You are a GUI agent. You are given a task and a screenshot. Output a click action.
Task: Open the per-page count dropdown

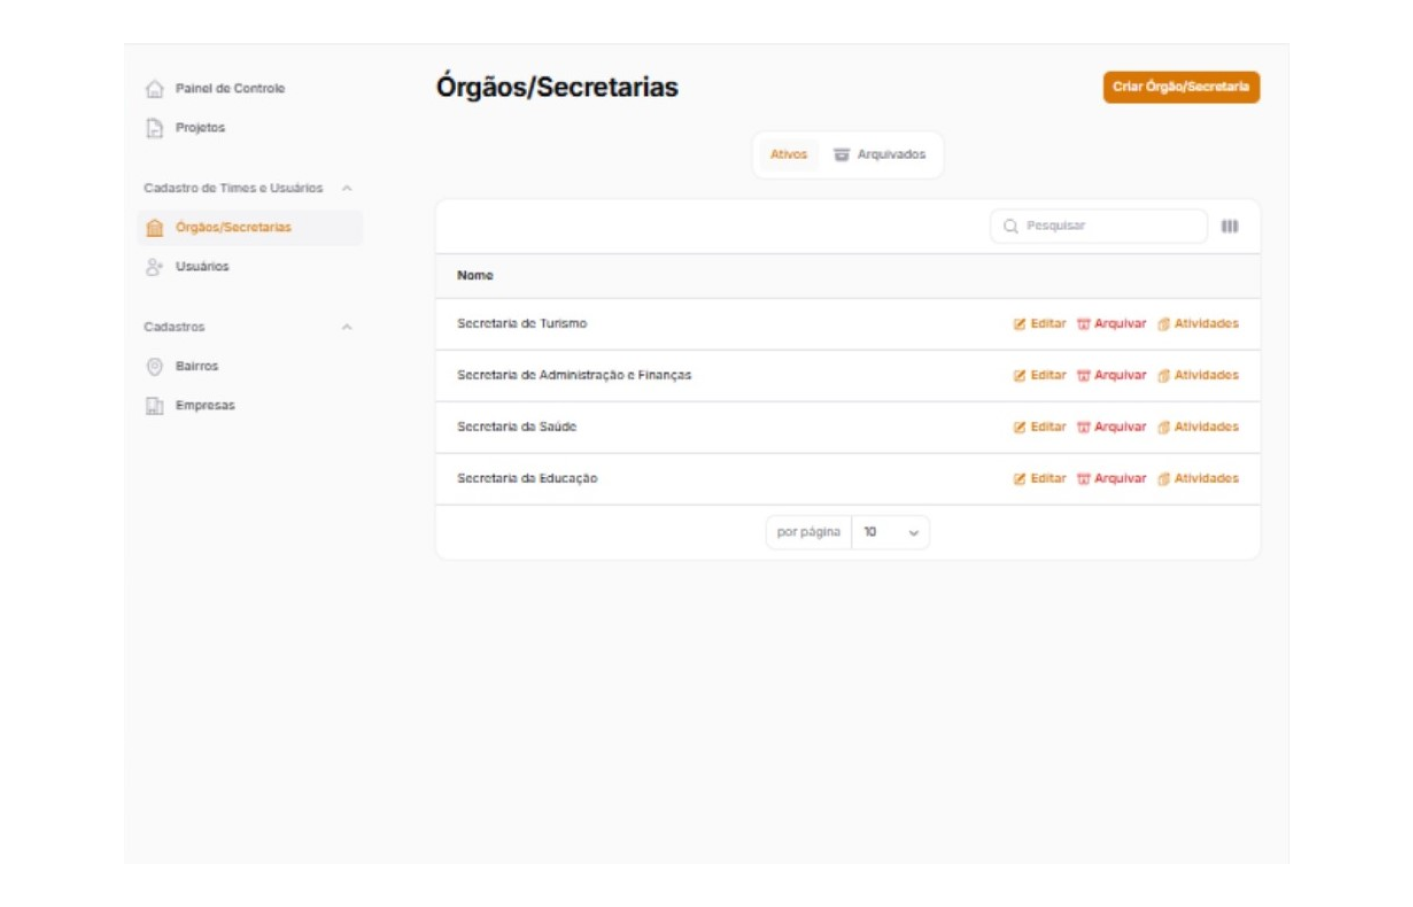pyautogui.click(x=890, y=533)
